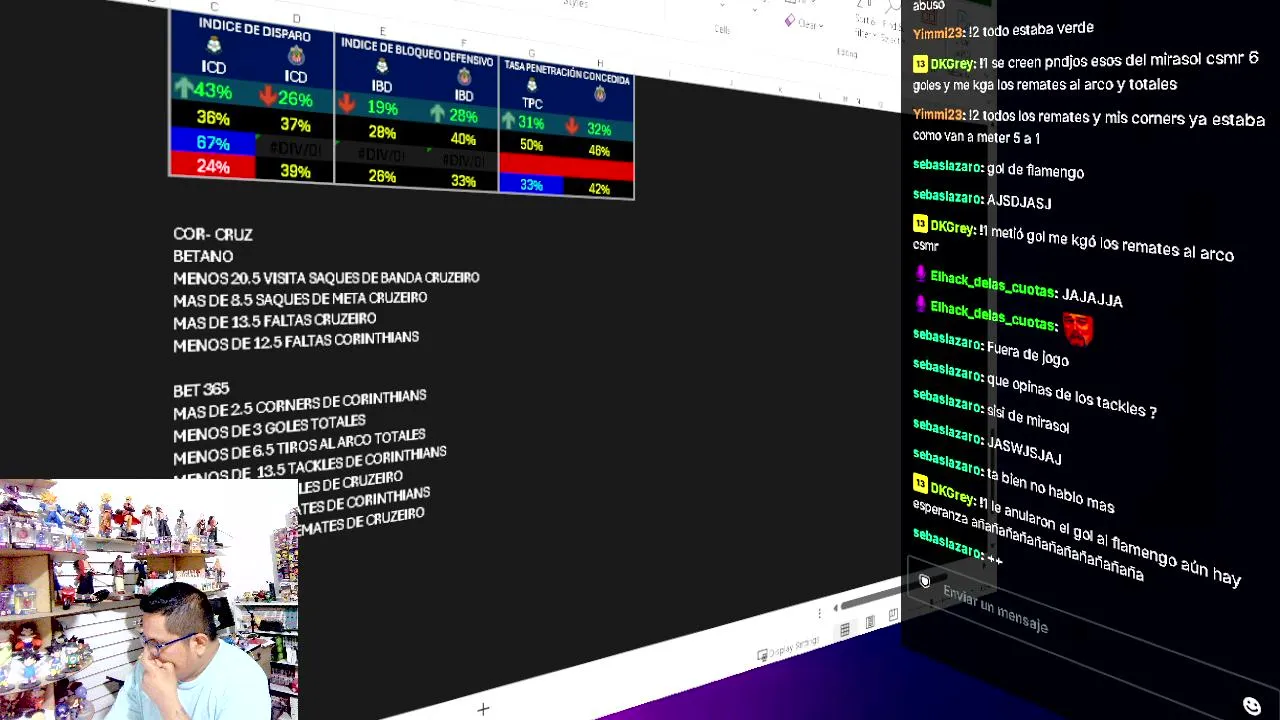This screenshot has width=1280, height=720.
Task: Click the green up arrow beside 43%
Action: pos(183,88)
